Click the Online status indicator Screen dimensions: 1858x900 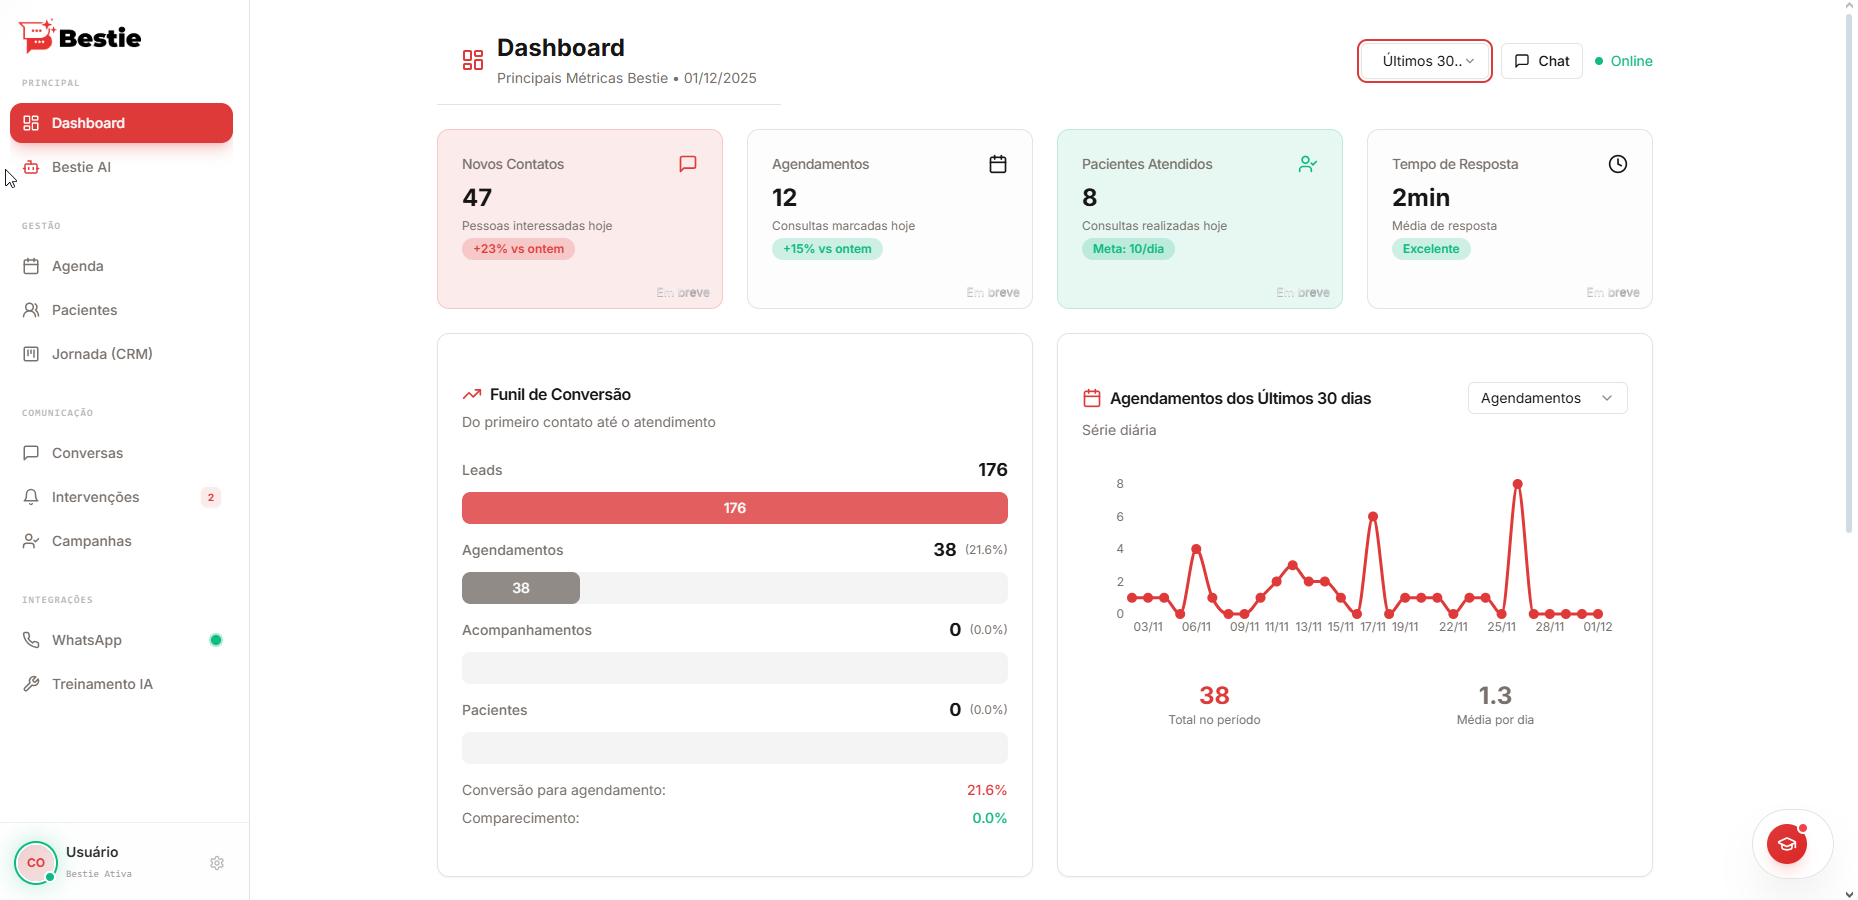click(1622, 61)
